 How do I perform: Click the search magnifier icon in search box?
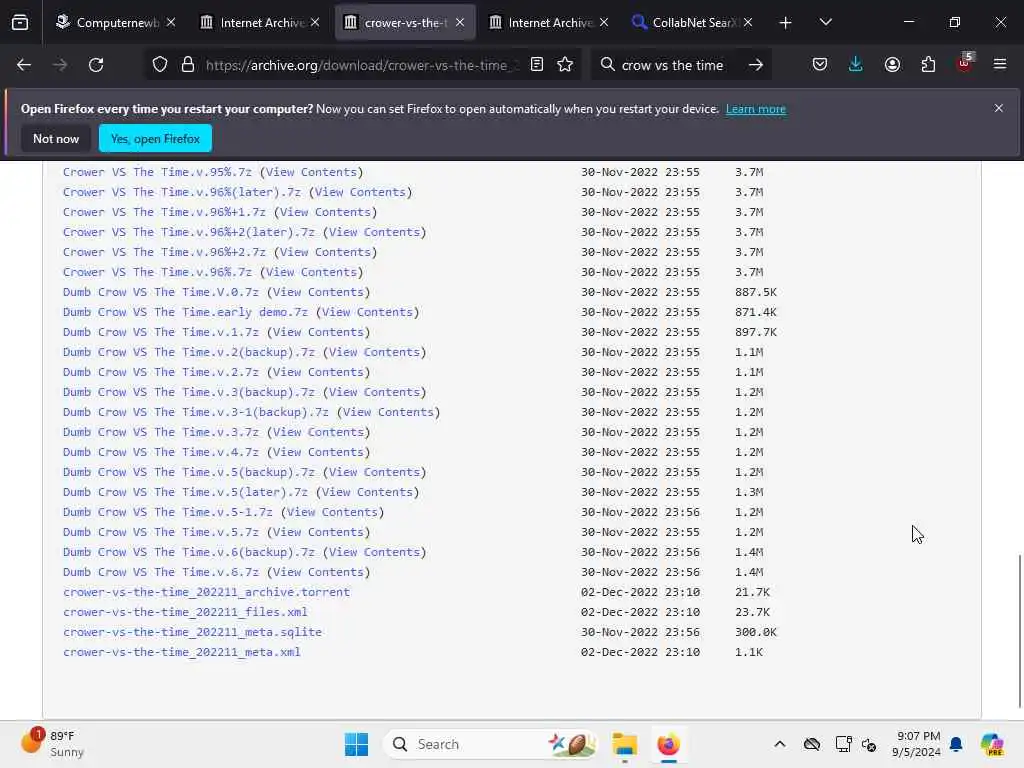(x=607, y=65)
